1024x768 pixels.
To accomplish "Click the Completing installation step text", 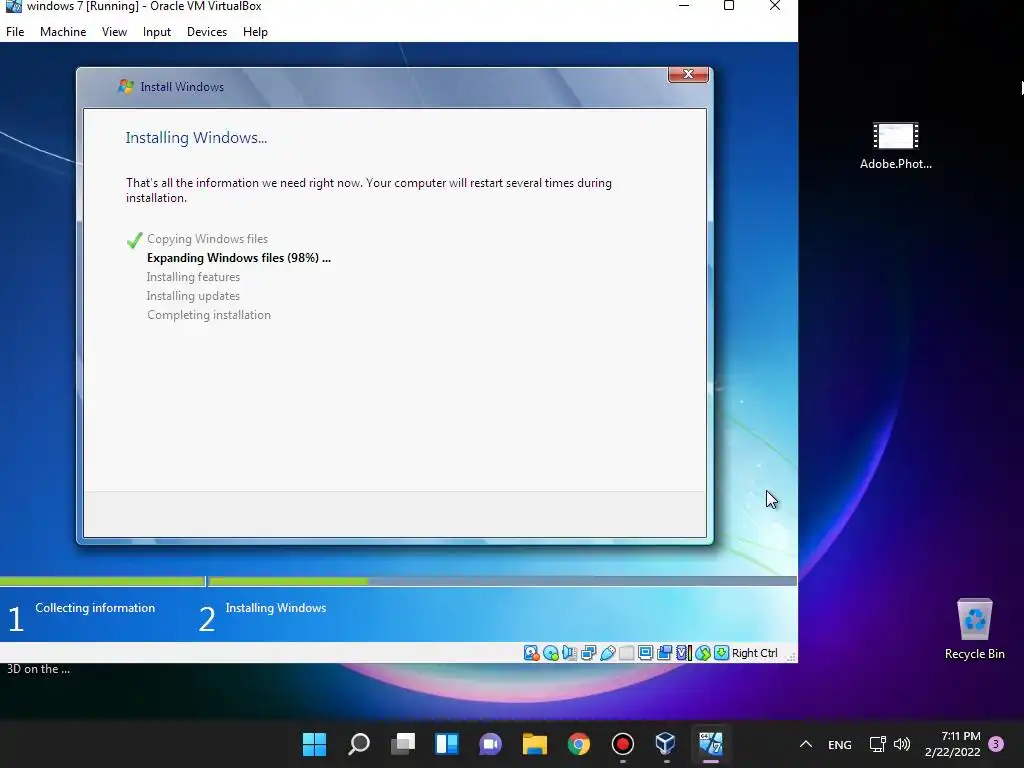I will click(208, 315).
